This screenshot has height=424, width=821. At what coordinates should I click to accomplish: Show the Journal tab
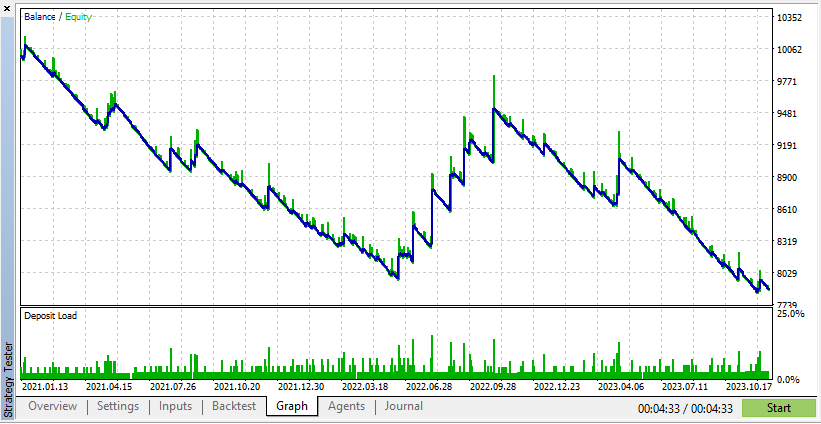click(x=404, y=406)
